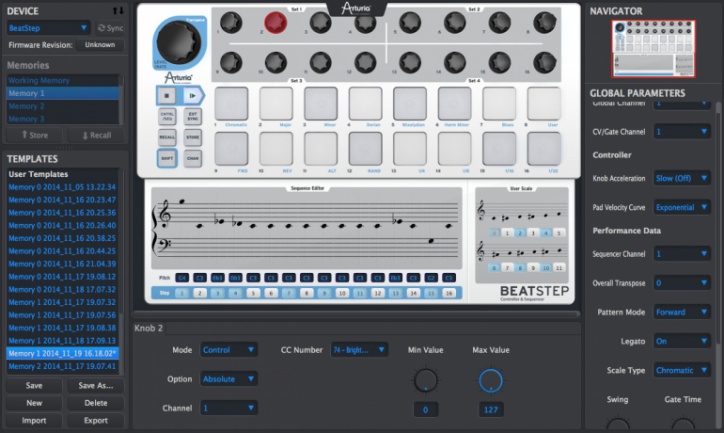Select knob 12 in the bottom row
This screenshot has width=724, height=433.
365,62
